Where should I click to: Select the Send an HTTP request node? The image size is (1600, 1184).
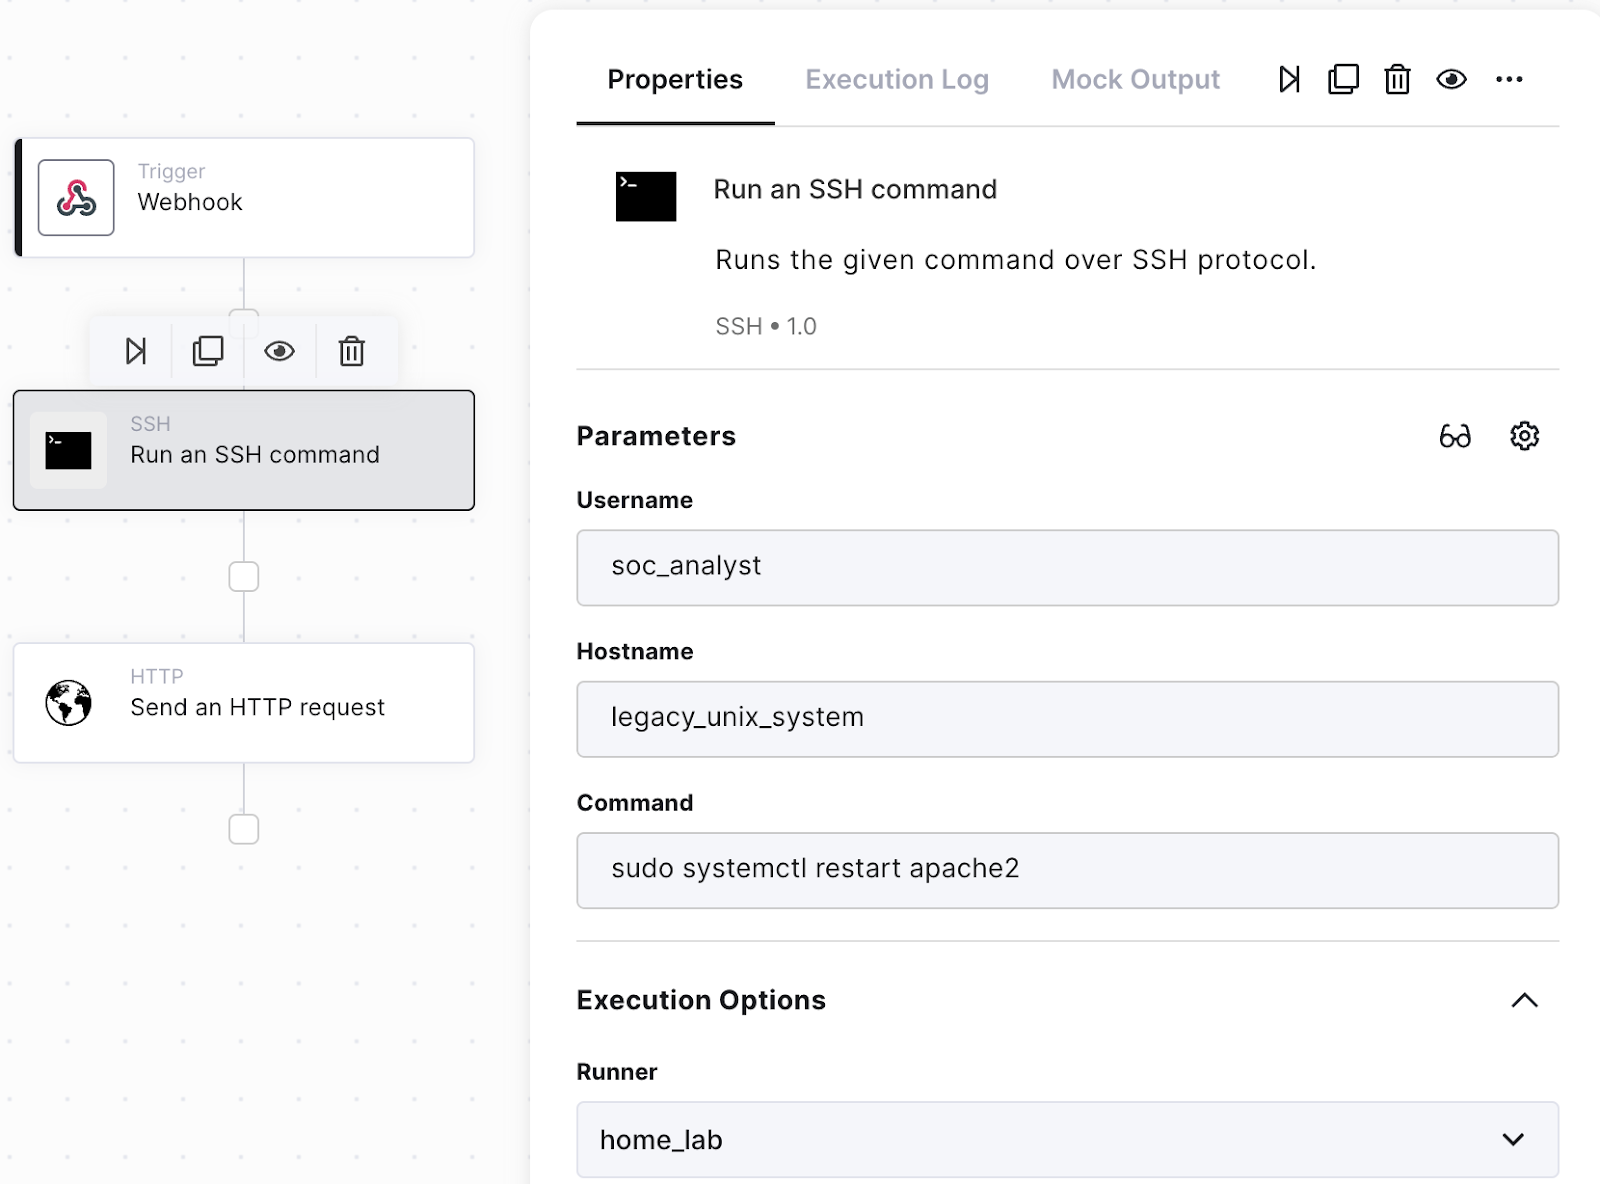click(244, 703)
